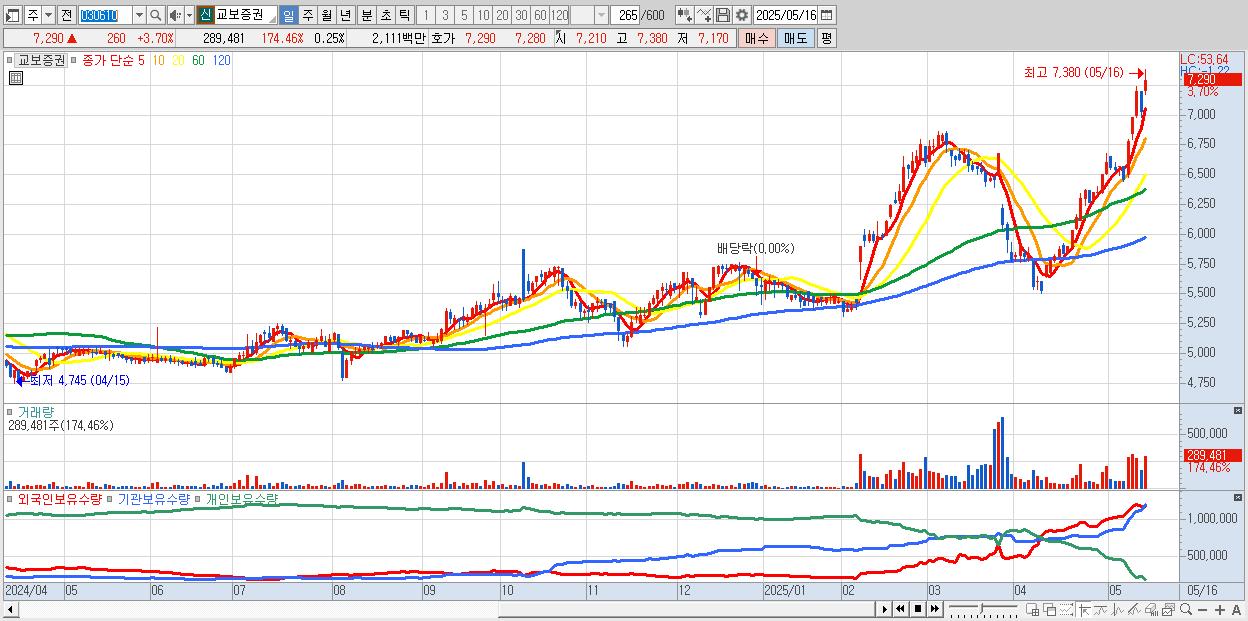
Task: Select the 120 interval tab
Action: pyautogui.click(x=559, y=15)
